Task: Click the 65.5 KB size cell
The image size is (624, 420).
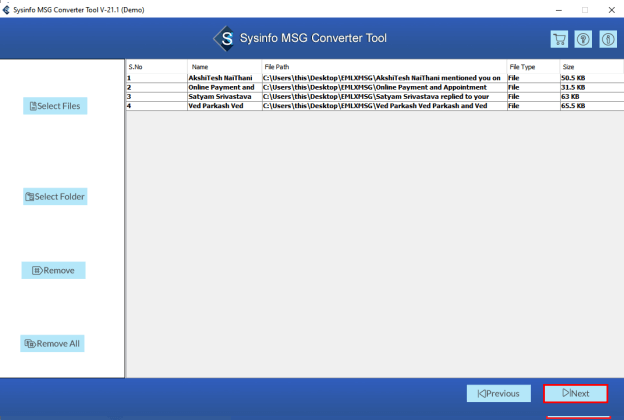Action: [592, 105]
